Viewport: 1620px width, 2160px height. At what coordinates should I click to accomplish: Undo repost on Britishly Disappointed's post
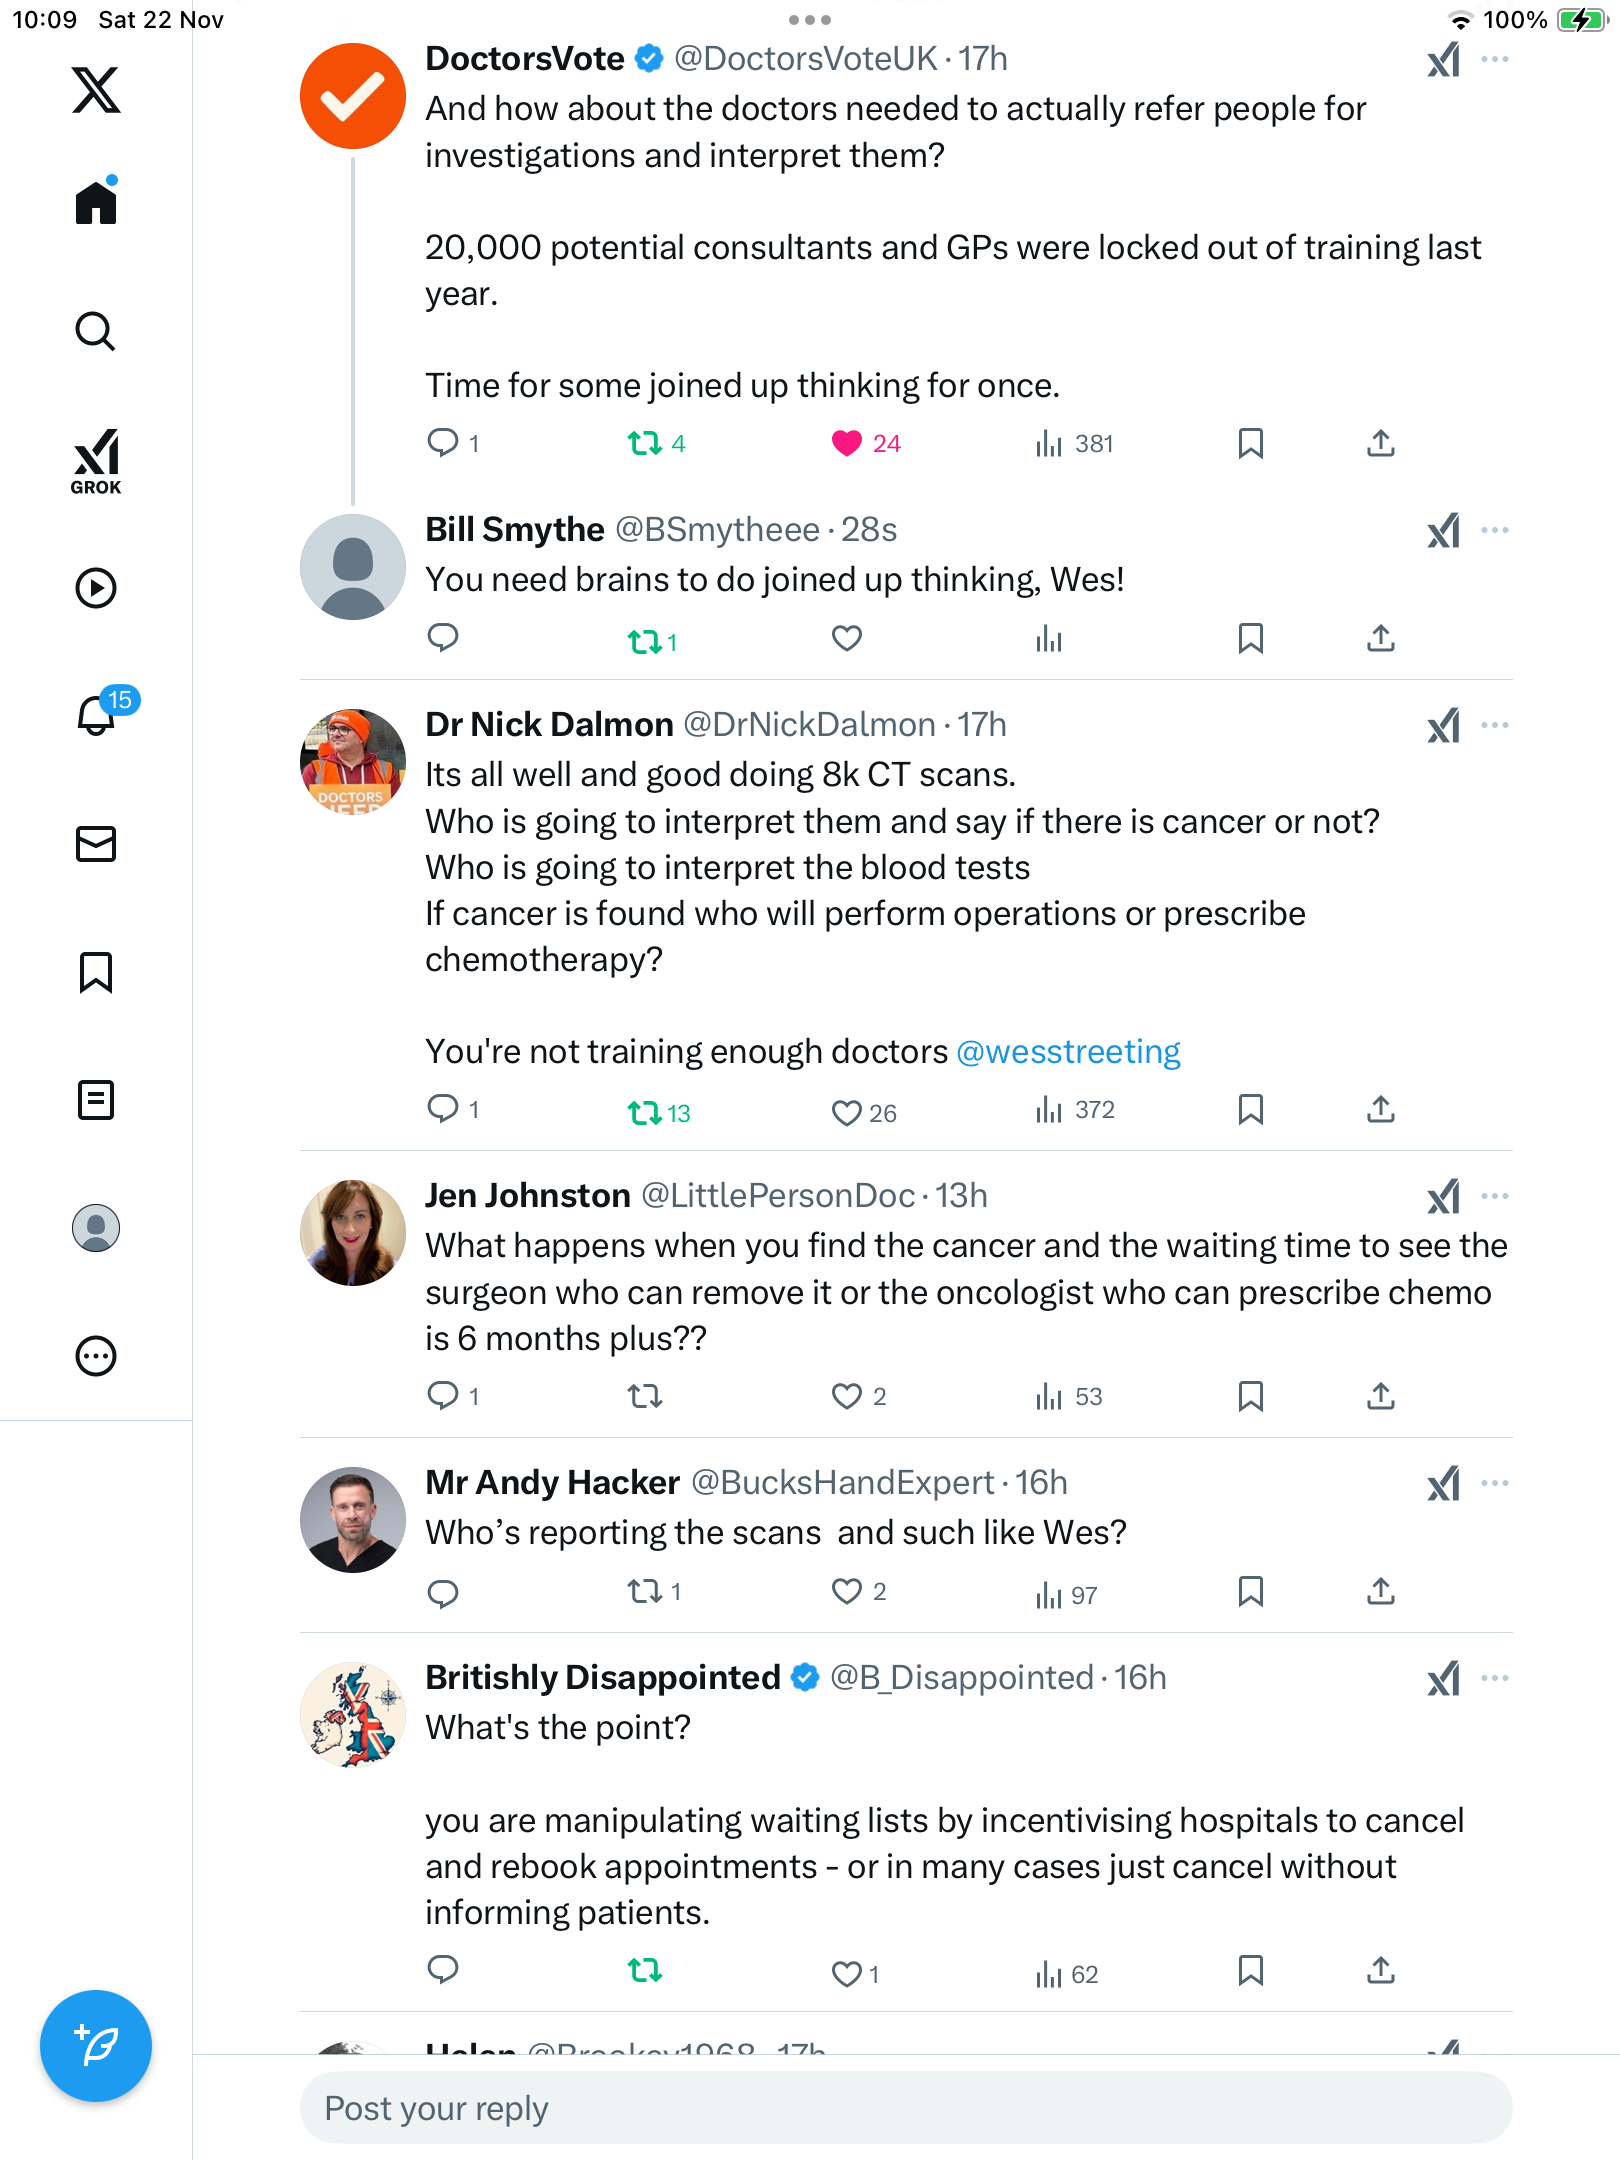point(645,1970)
